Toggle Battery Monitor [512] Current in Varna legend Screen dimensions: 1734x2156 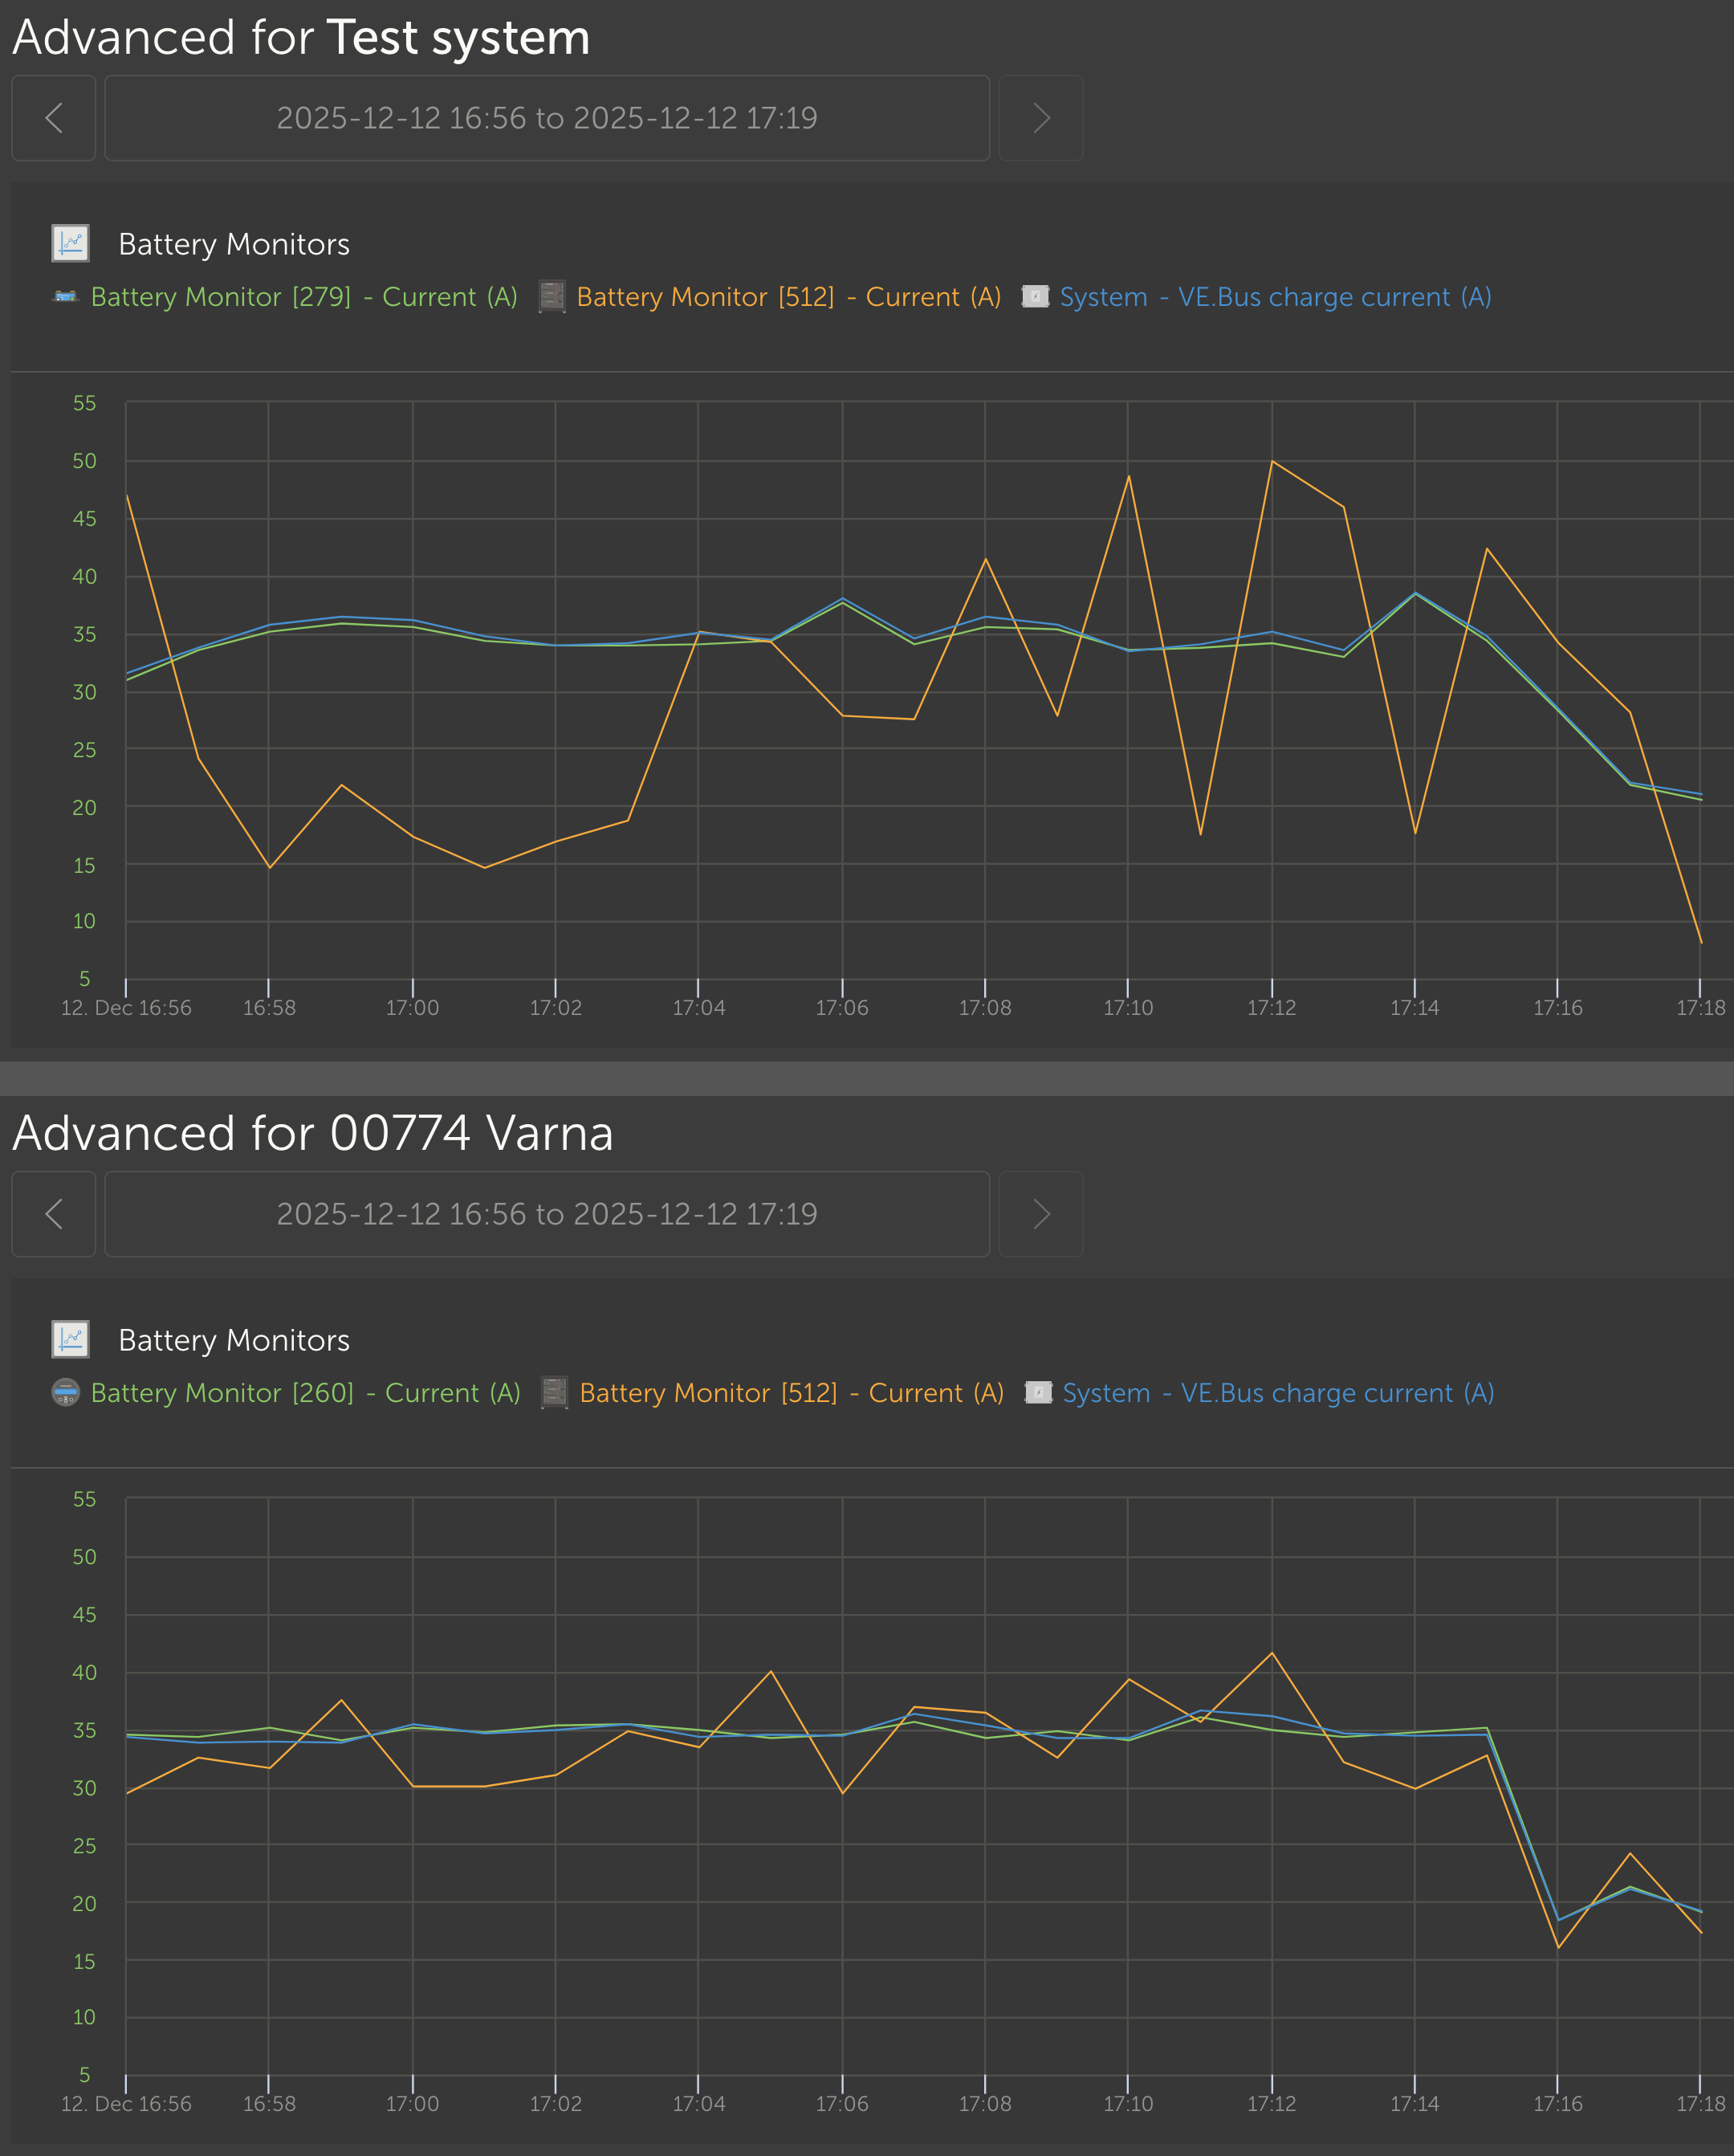click(791, 1393)
